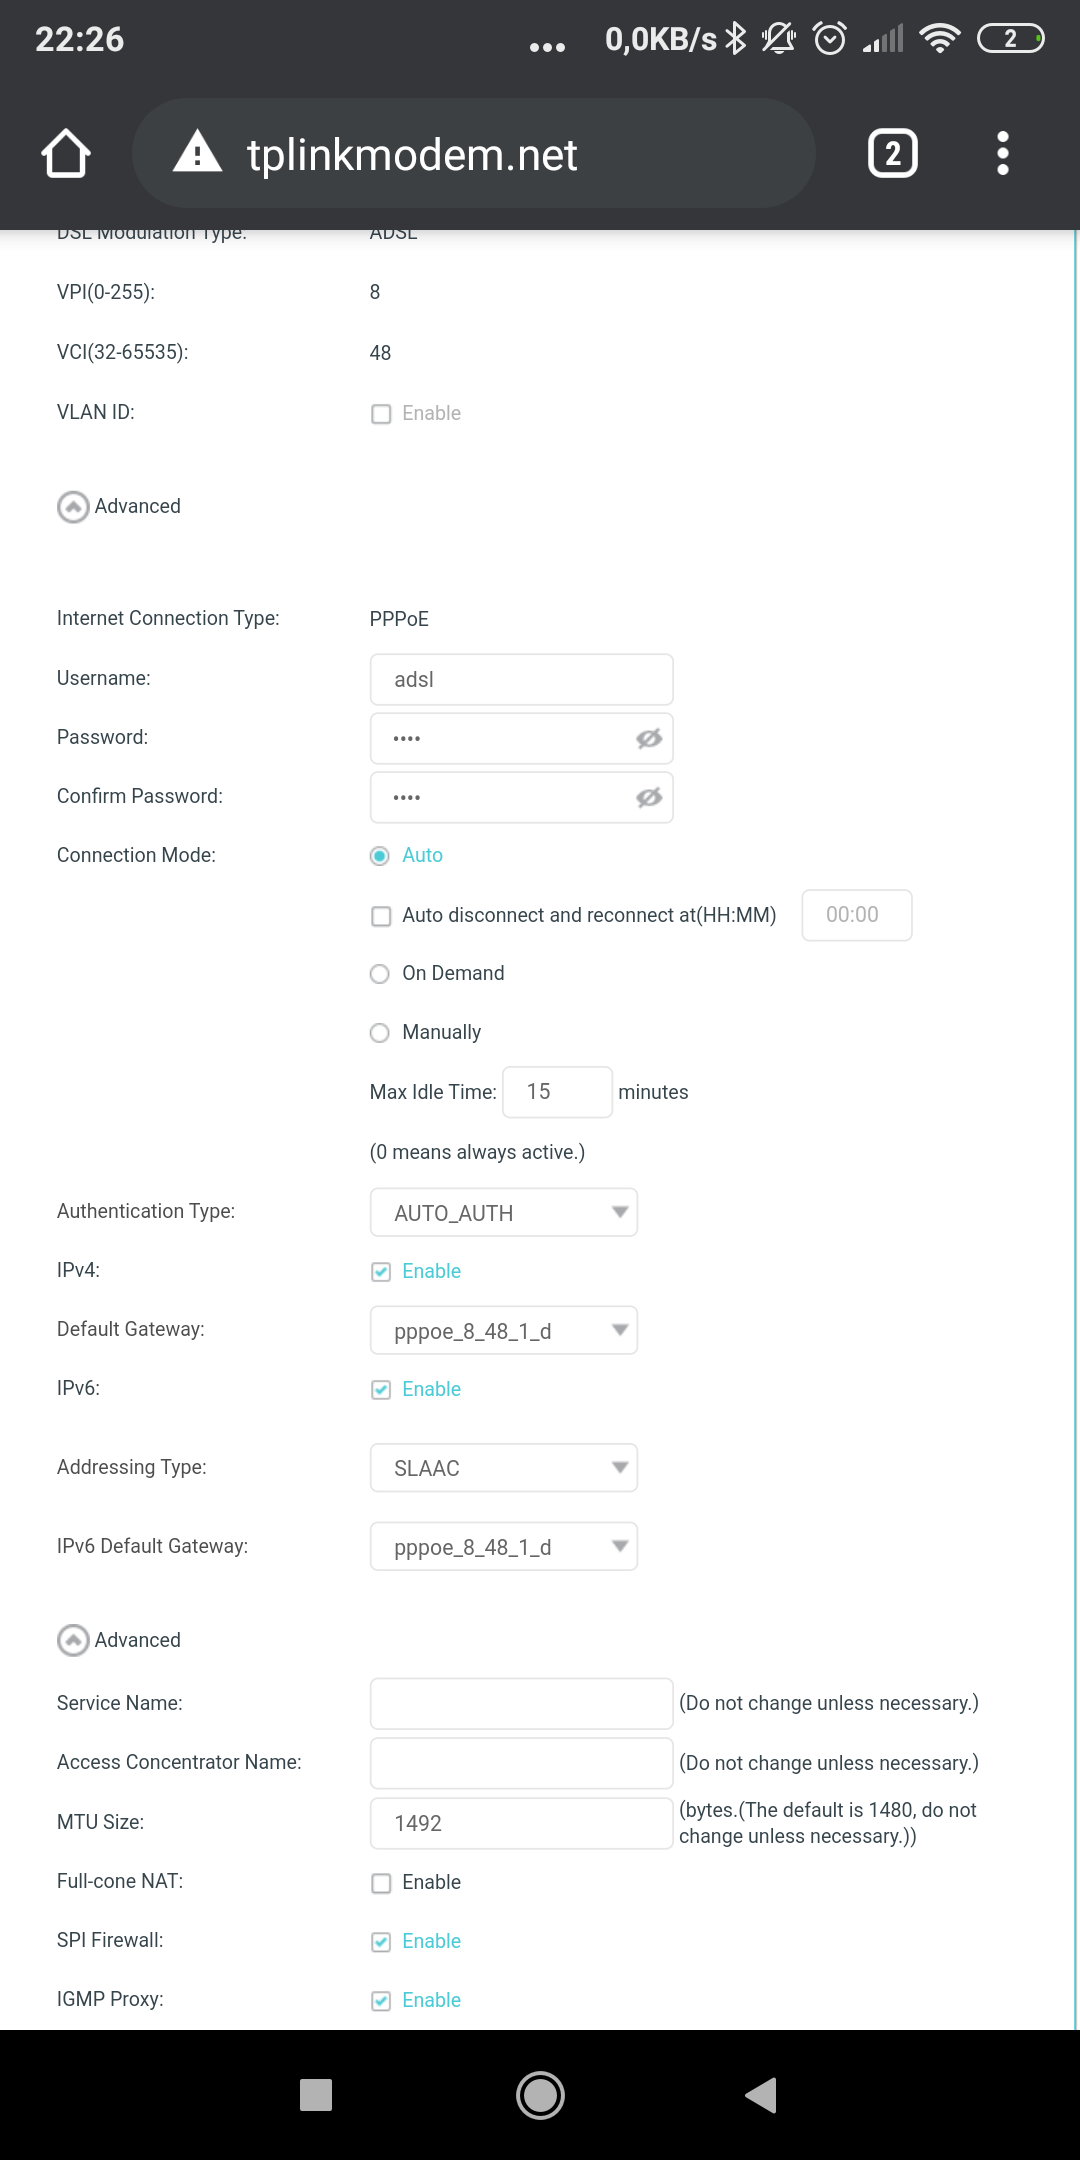
Task: Open the browser tab switcher
Action: point(892,154)
